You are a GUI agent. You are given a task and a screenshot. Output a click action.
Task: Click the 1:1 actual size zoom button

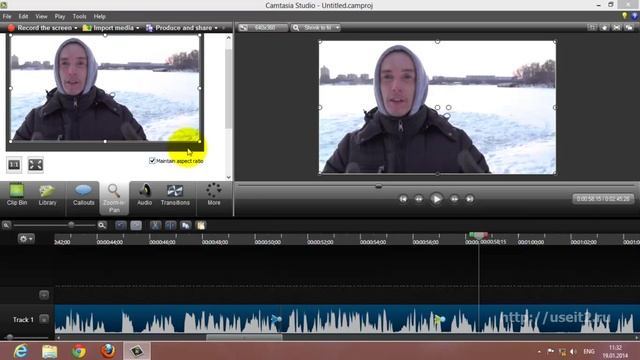point(14,165)
